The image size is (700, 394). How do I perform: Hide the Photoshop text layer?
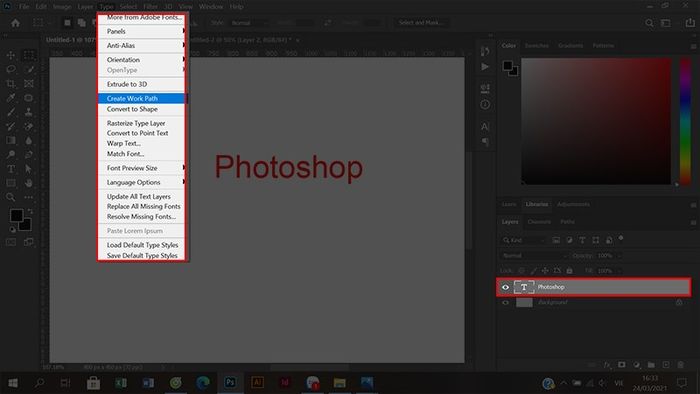(505, 287)
